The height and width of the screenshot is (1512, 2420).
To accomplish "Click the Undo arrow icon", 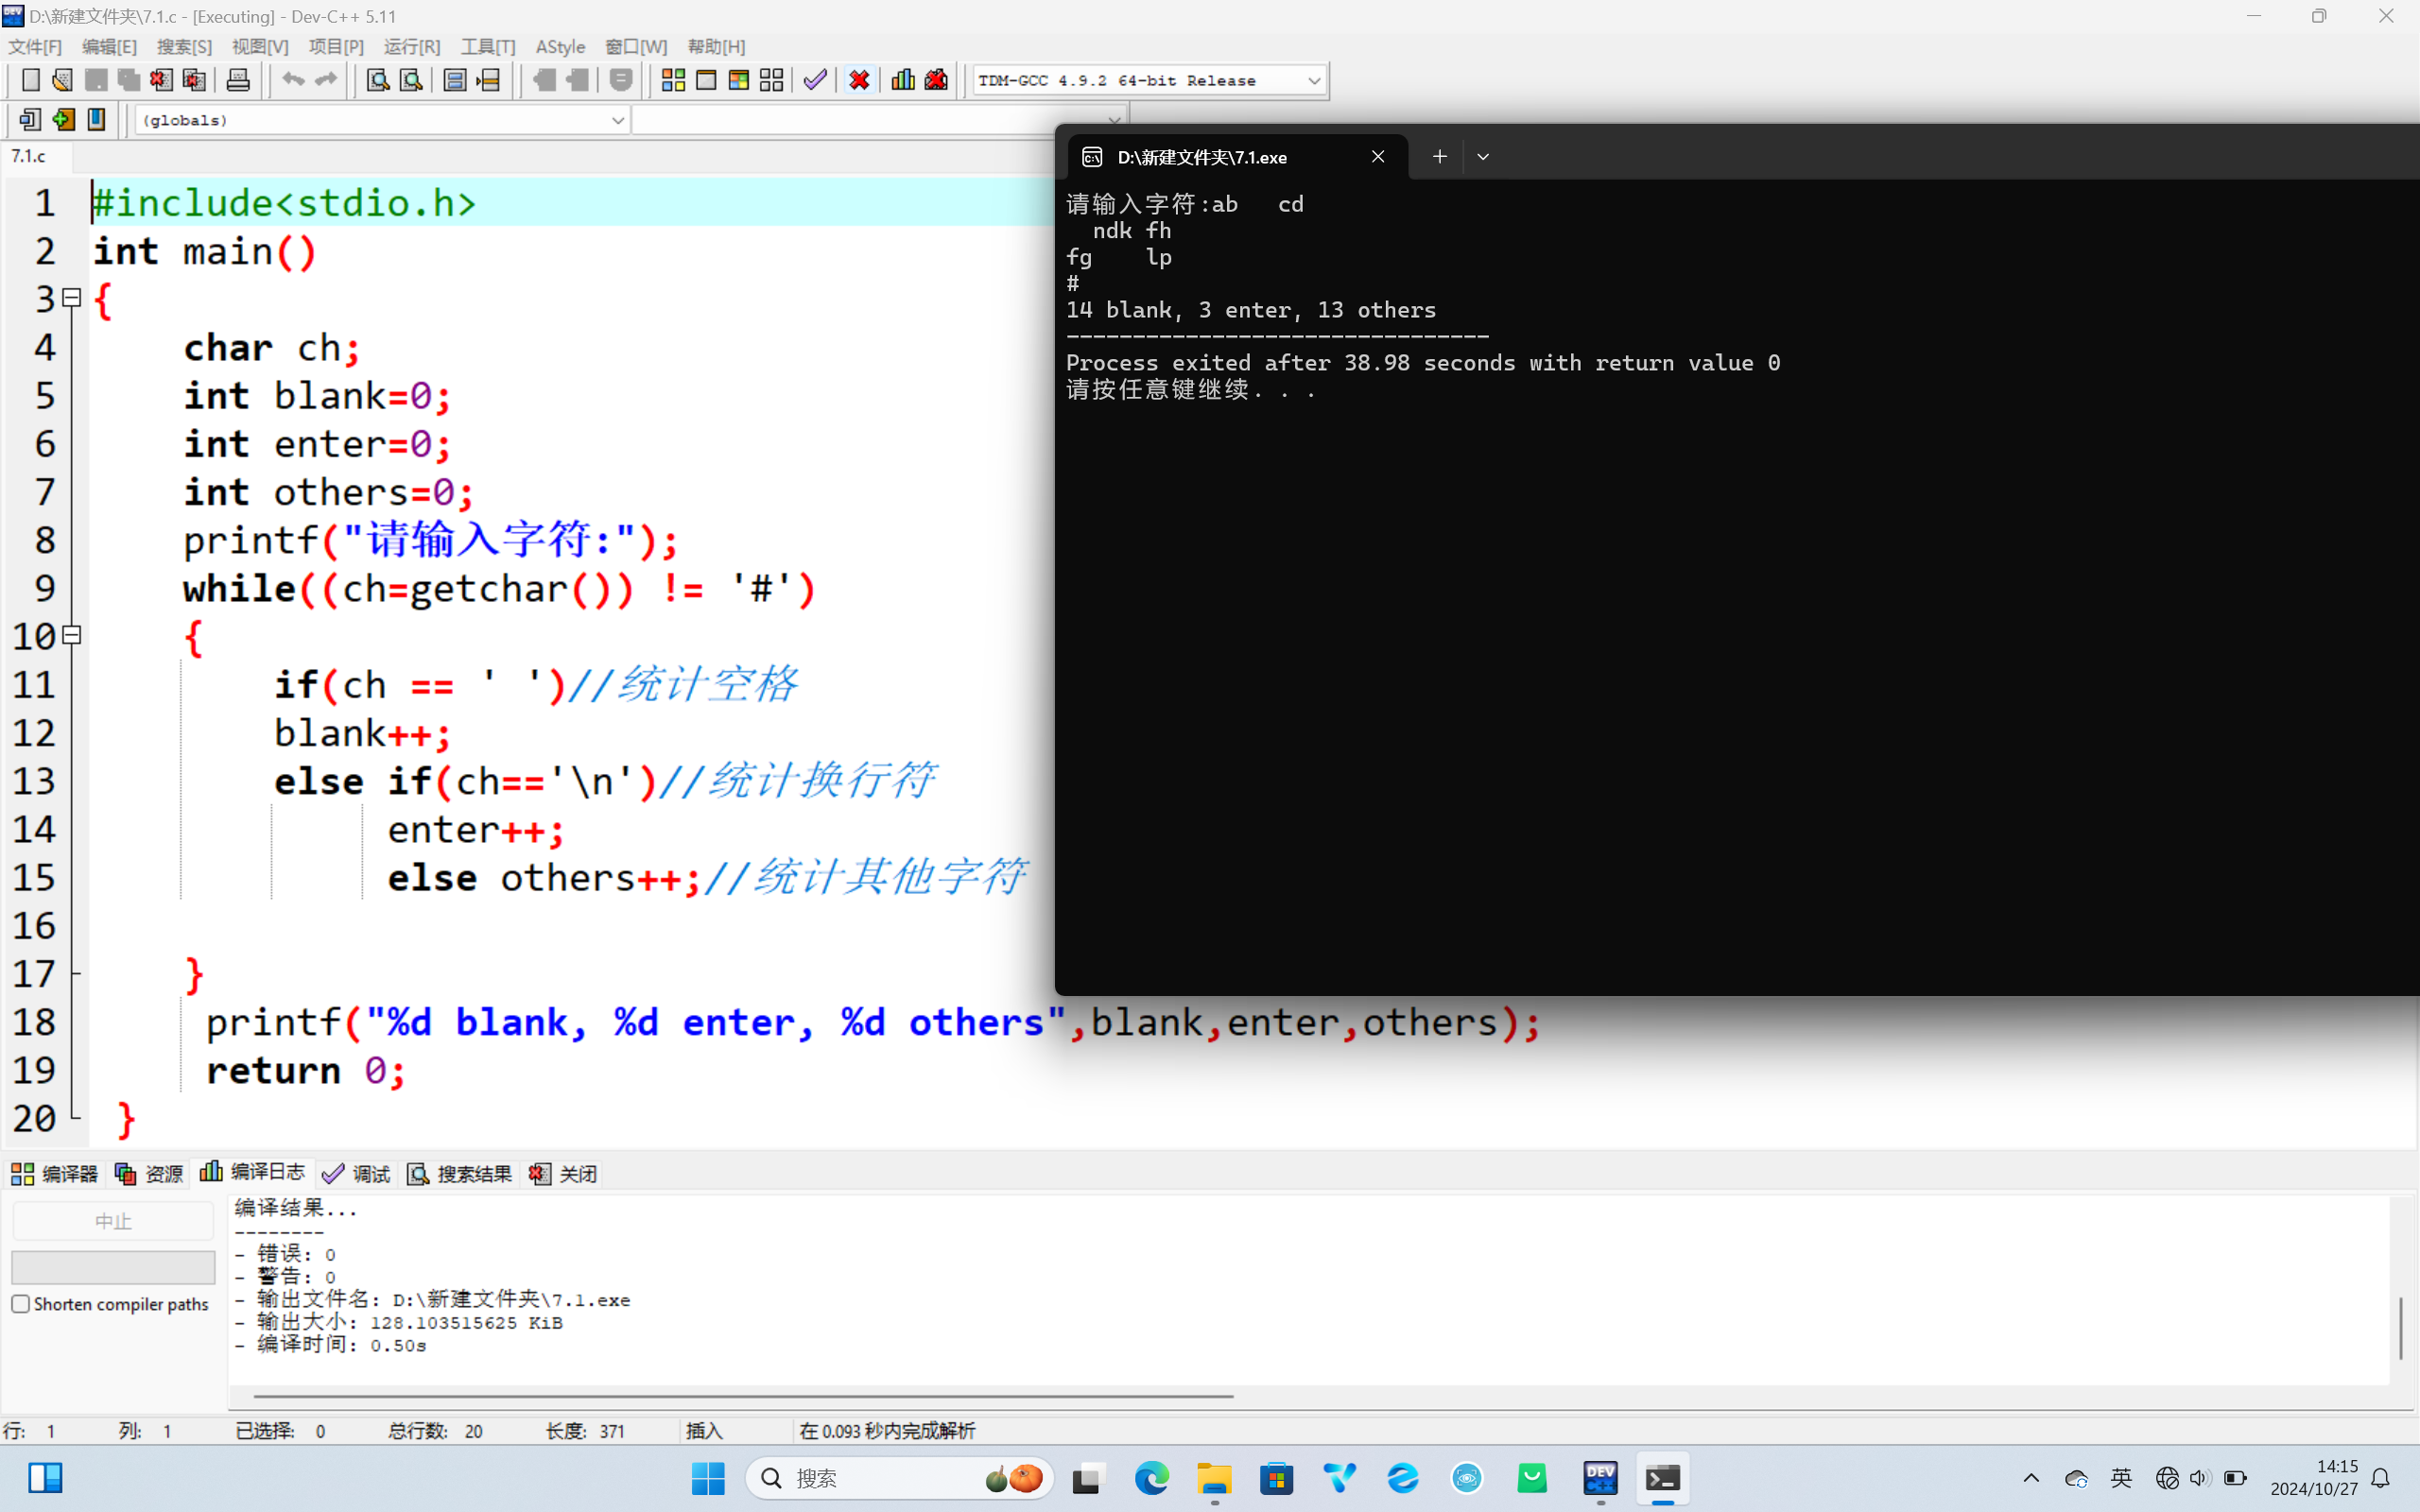I will click(292, 80).
